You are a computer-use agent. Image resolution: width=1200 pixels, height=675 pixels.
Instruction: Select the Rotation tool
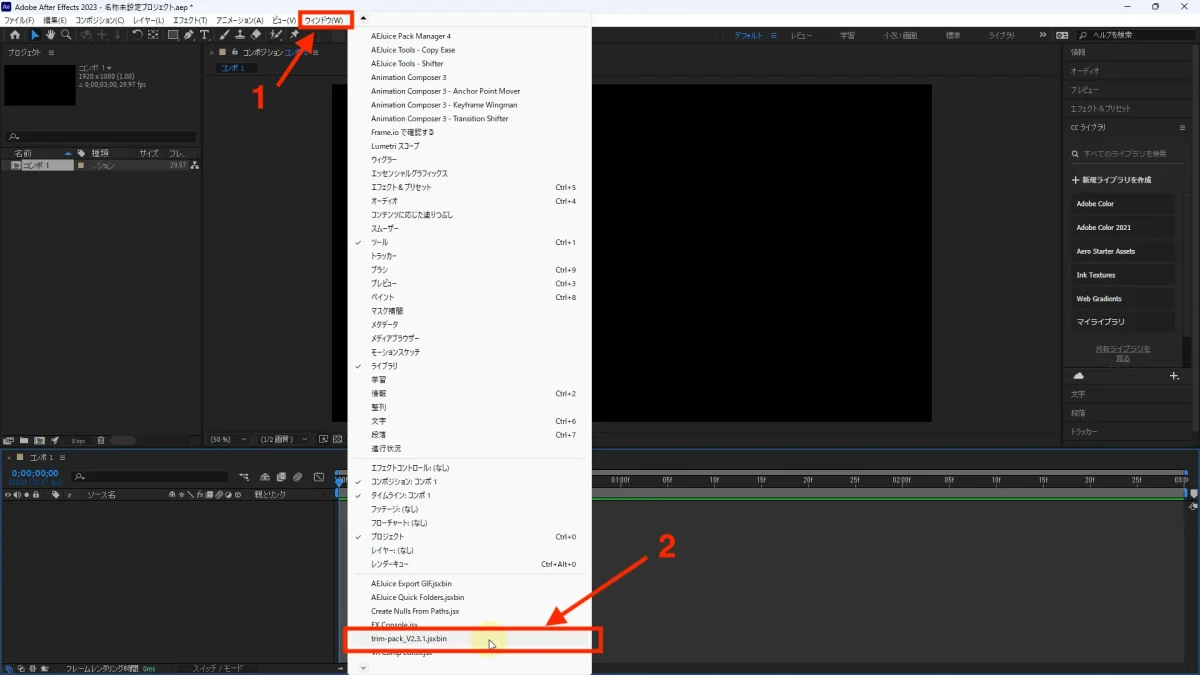click(137, 35)
